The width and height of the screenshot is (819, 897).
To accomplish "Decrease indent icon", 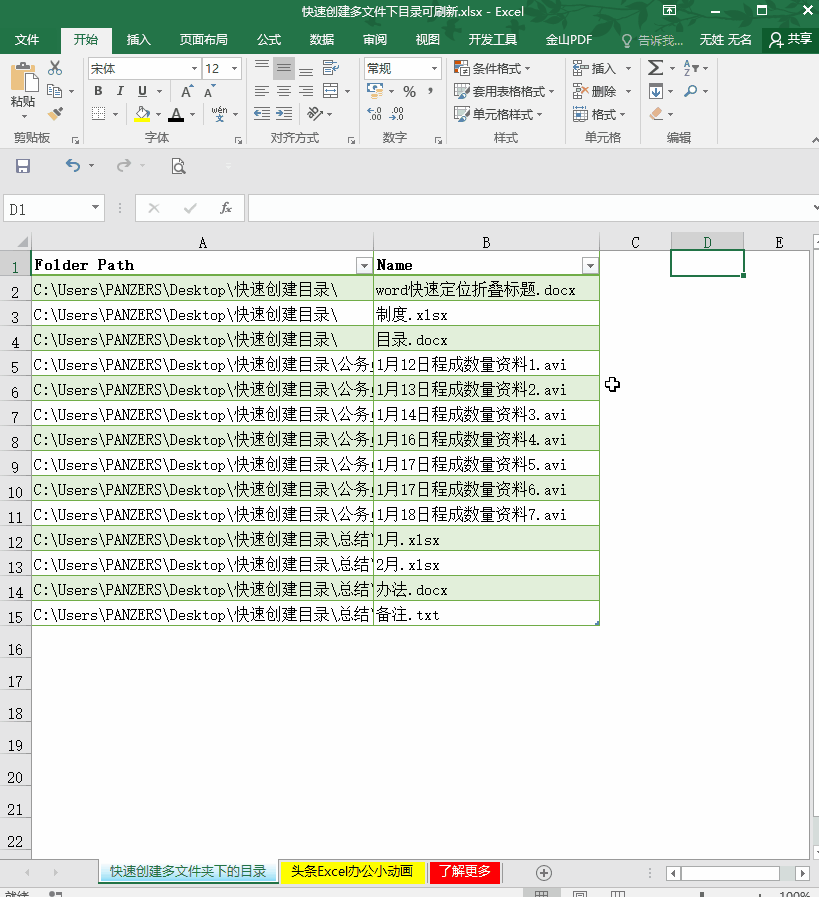I will (x=262, y=114).
